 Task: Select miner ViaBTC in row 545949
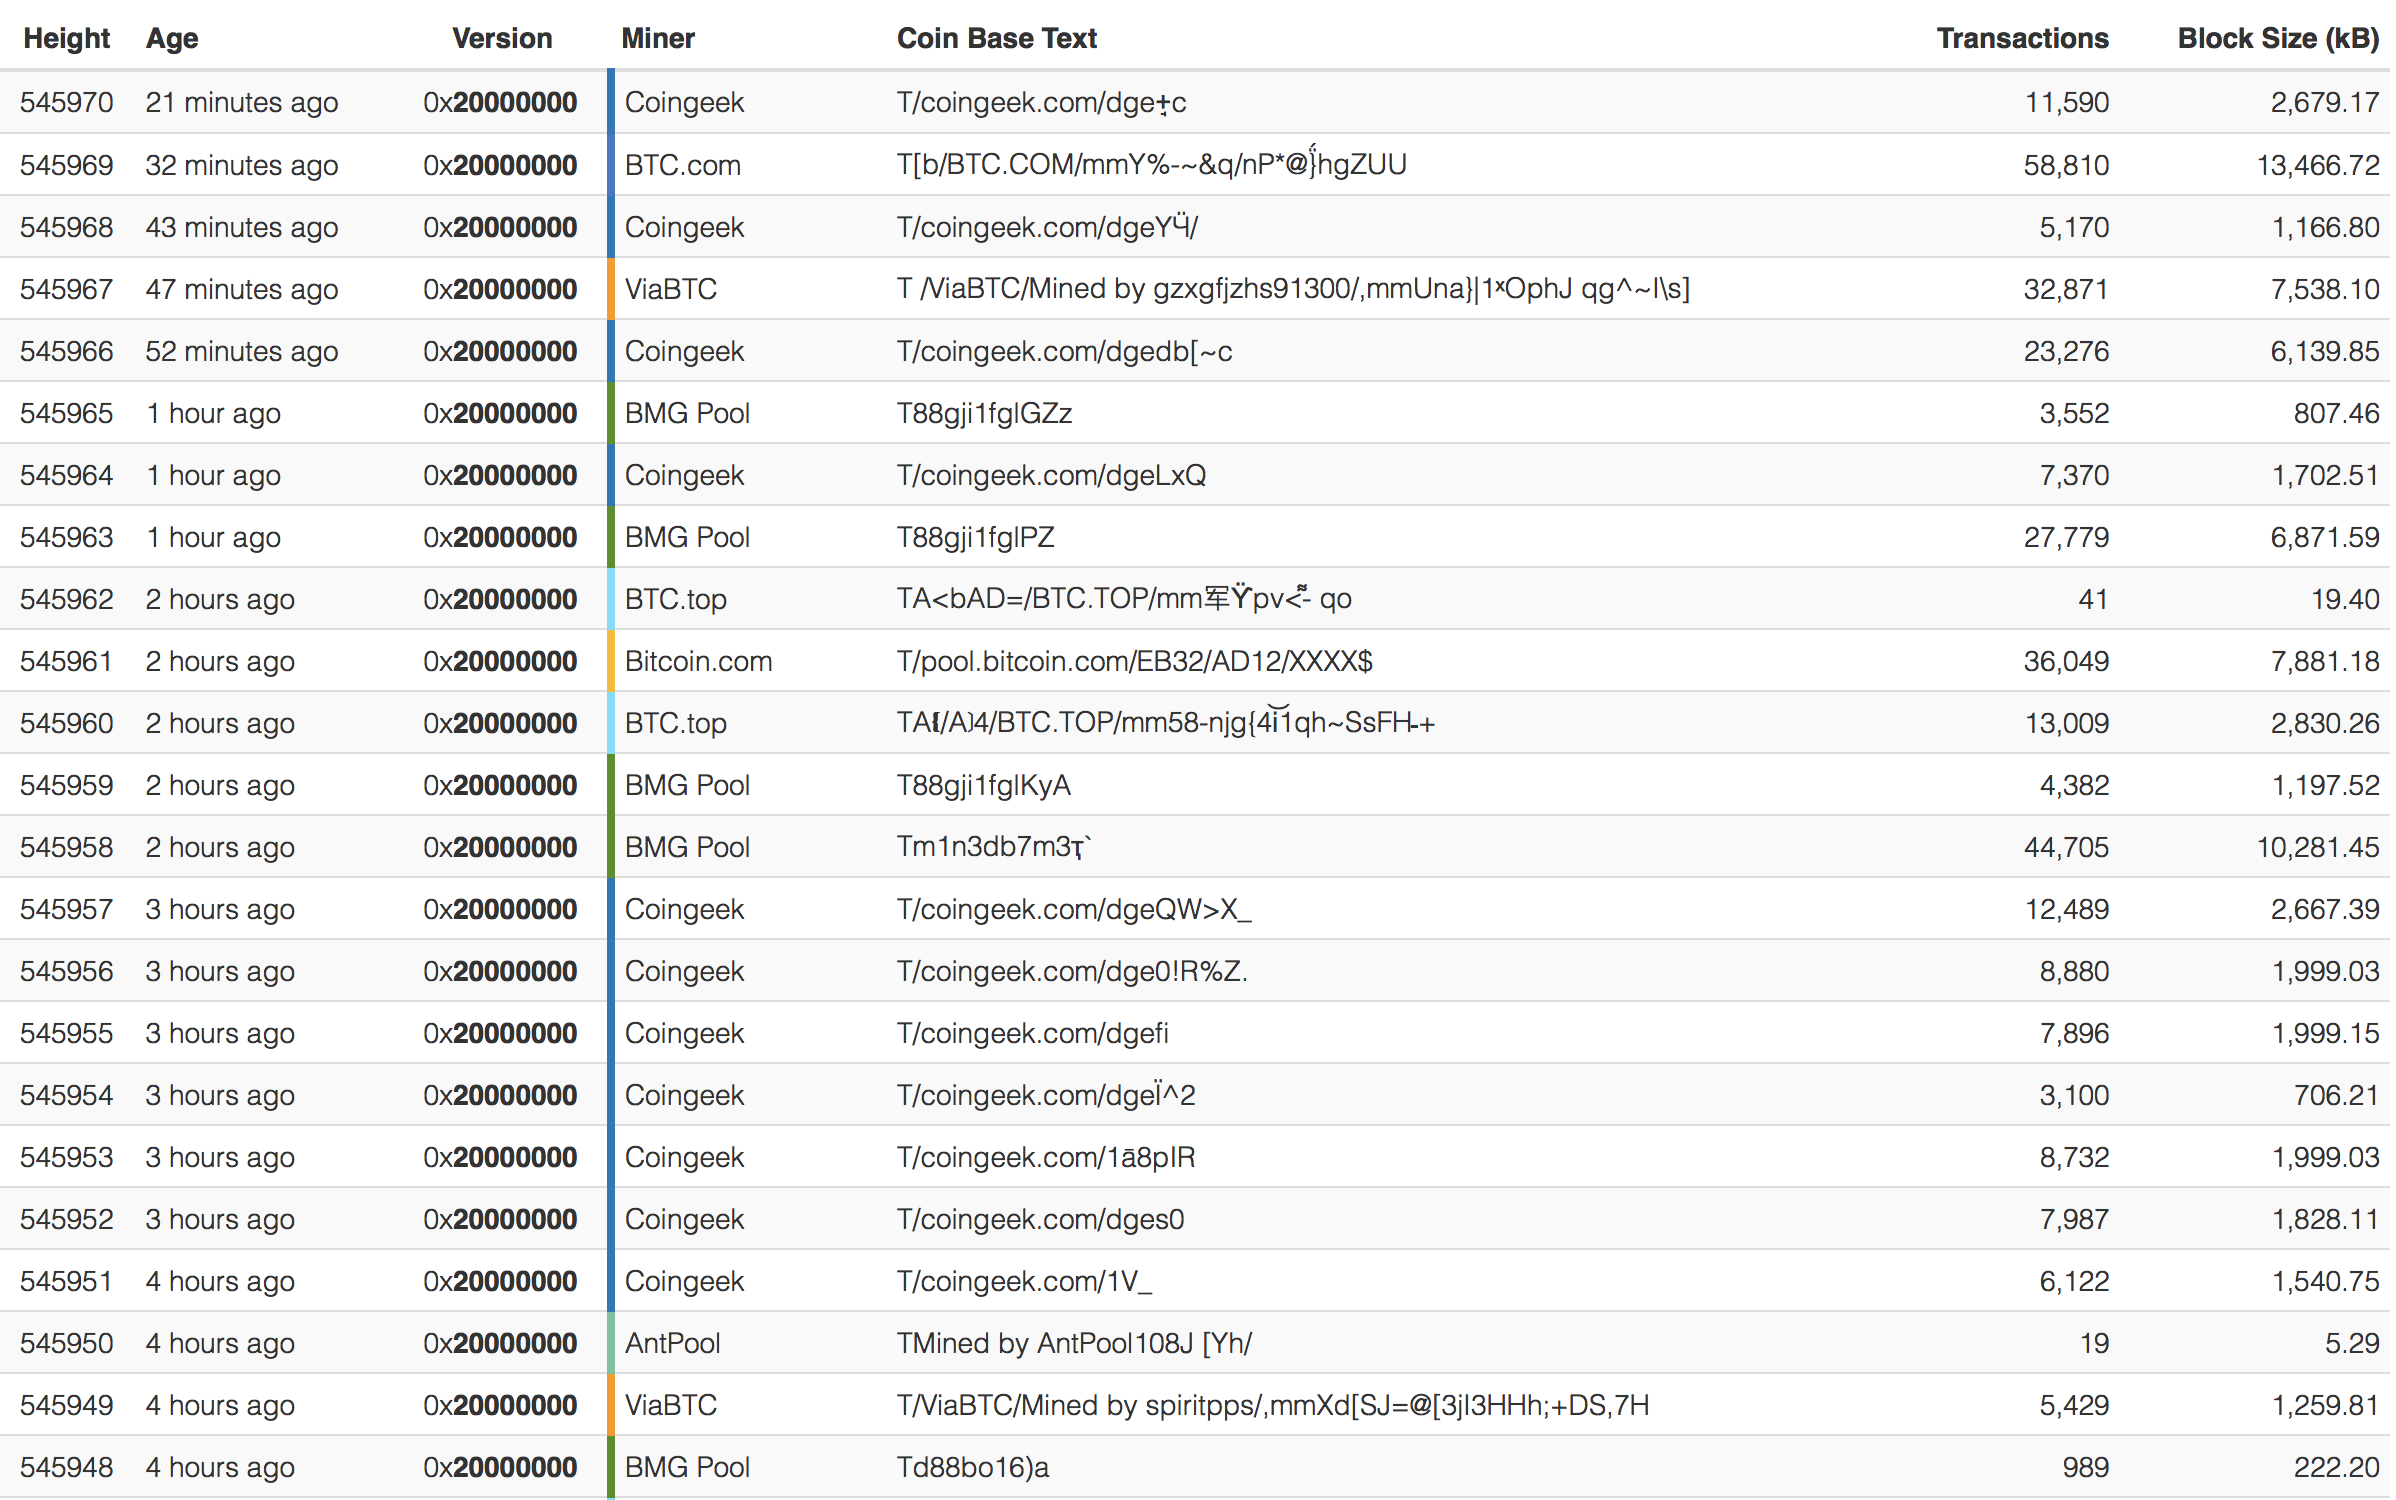(671, 1405)
